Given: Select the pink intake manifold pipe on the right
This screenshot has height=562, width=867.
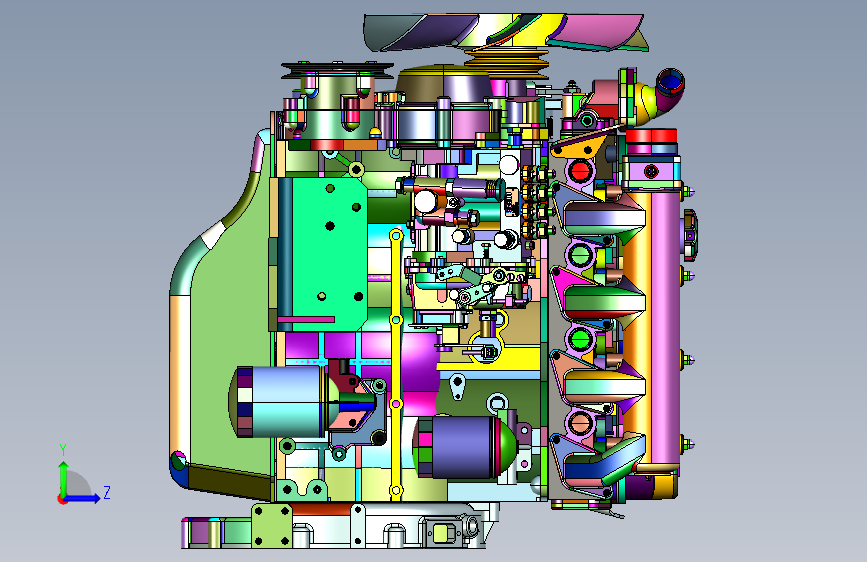Looking at the screenshot, I should point(665,326).
